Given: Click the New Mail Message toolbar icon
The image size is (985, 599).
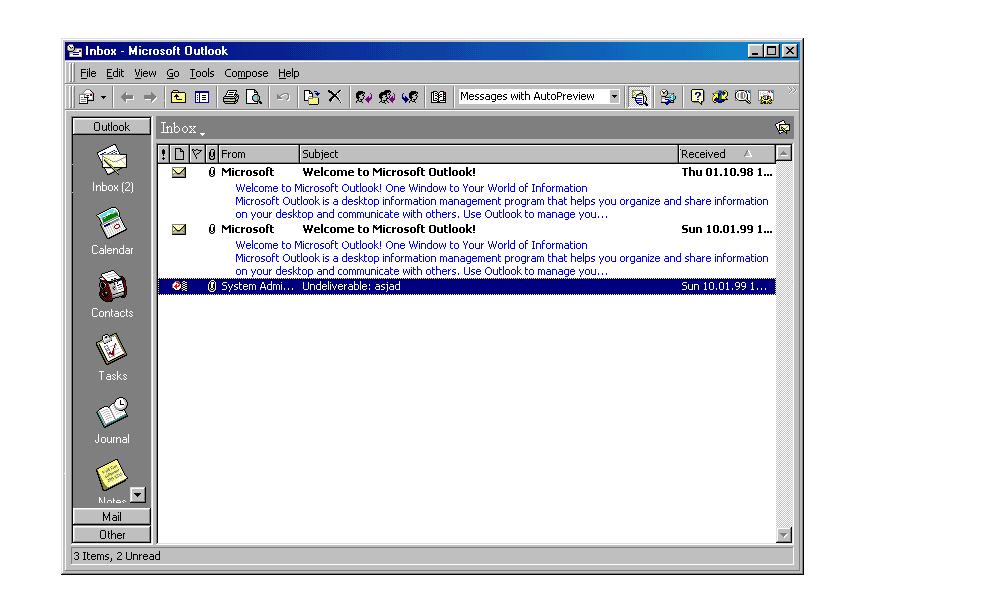Looking at the screenshot, I should [87, 97].
